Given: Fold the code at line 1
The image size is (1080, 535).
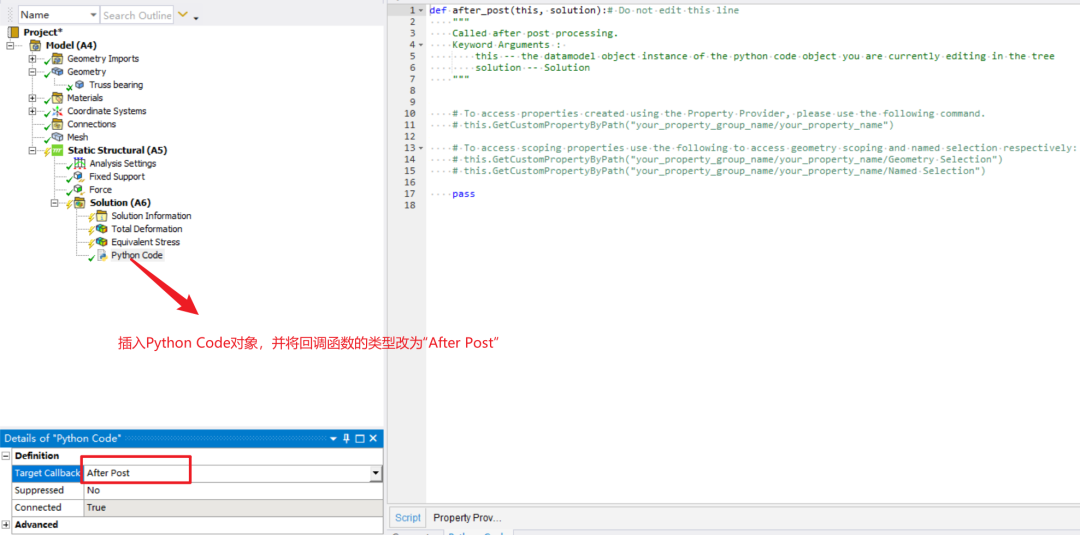Looking at the screenshot, I should [421, 10].
